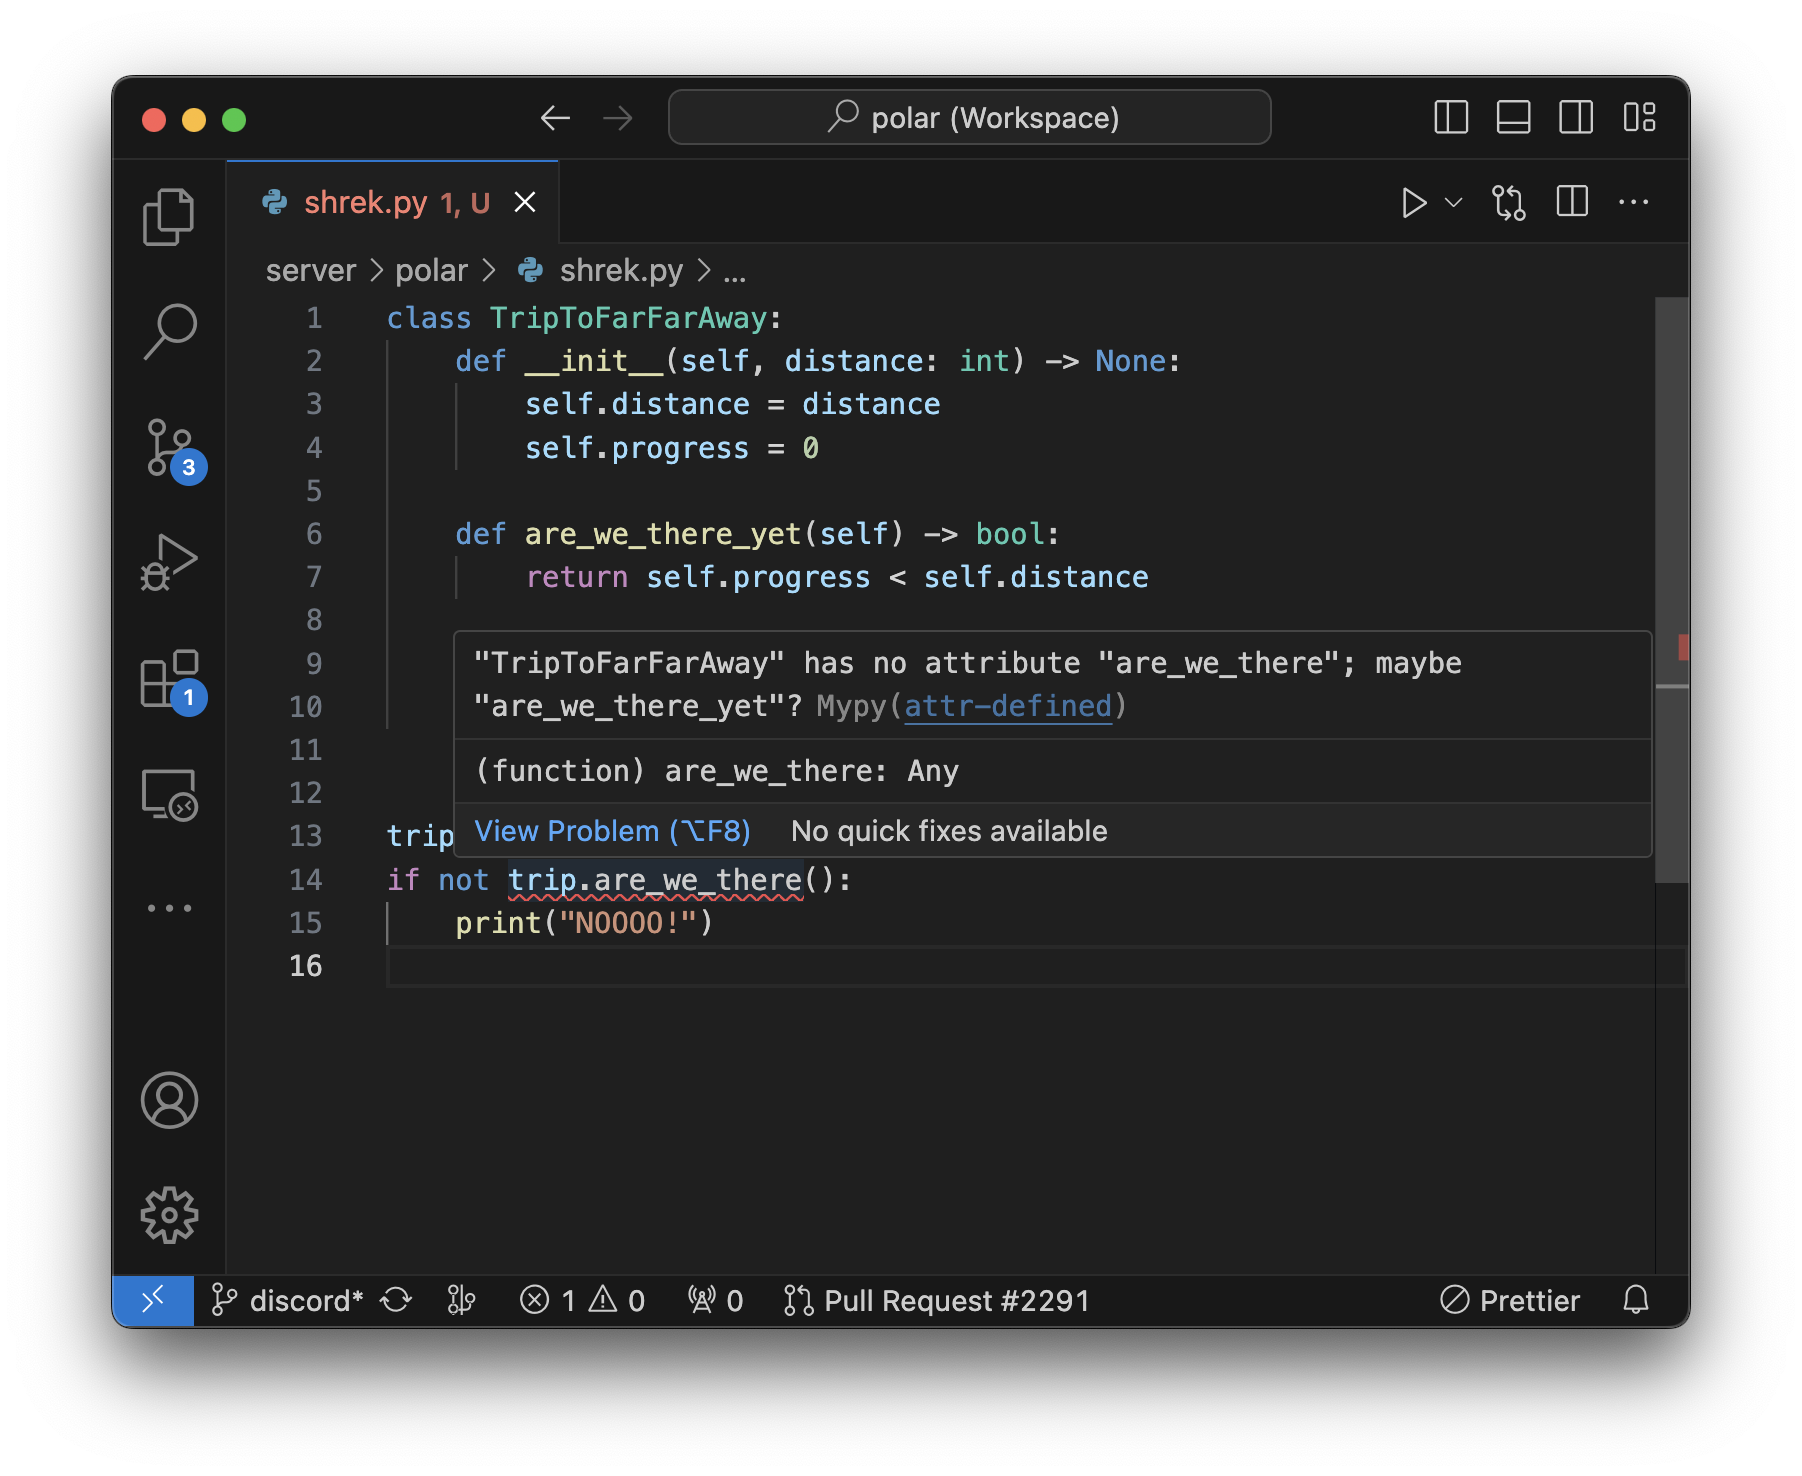Image resolution: width=1802 pixels, height=1476 pixels.
Task: Open the Manage settings gear
Action: [x=169, y=1215]
